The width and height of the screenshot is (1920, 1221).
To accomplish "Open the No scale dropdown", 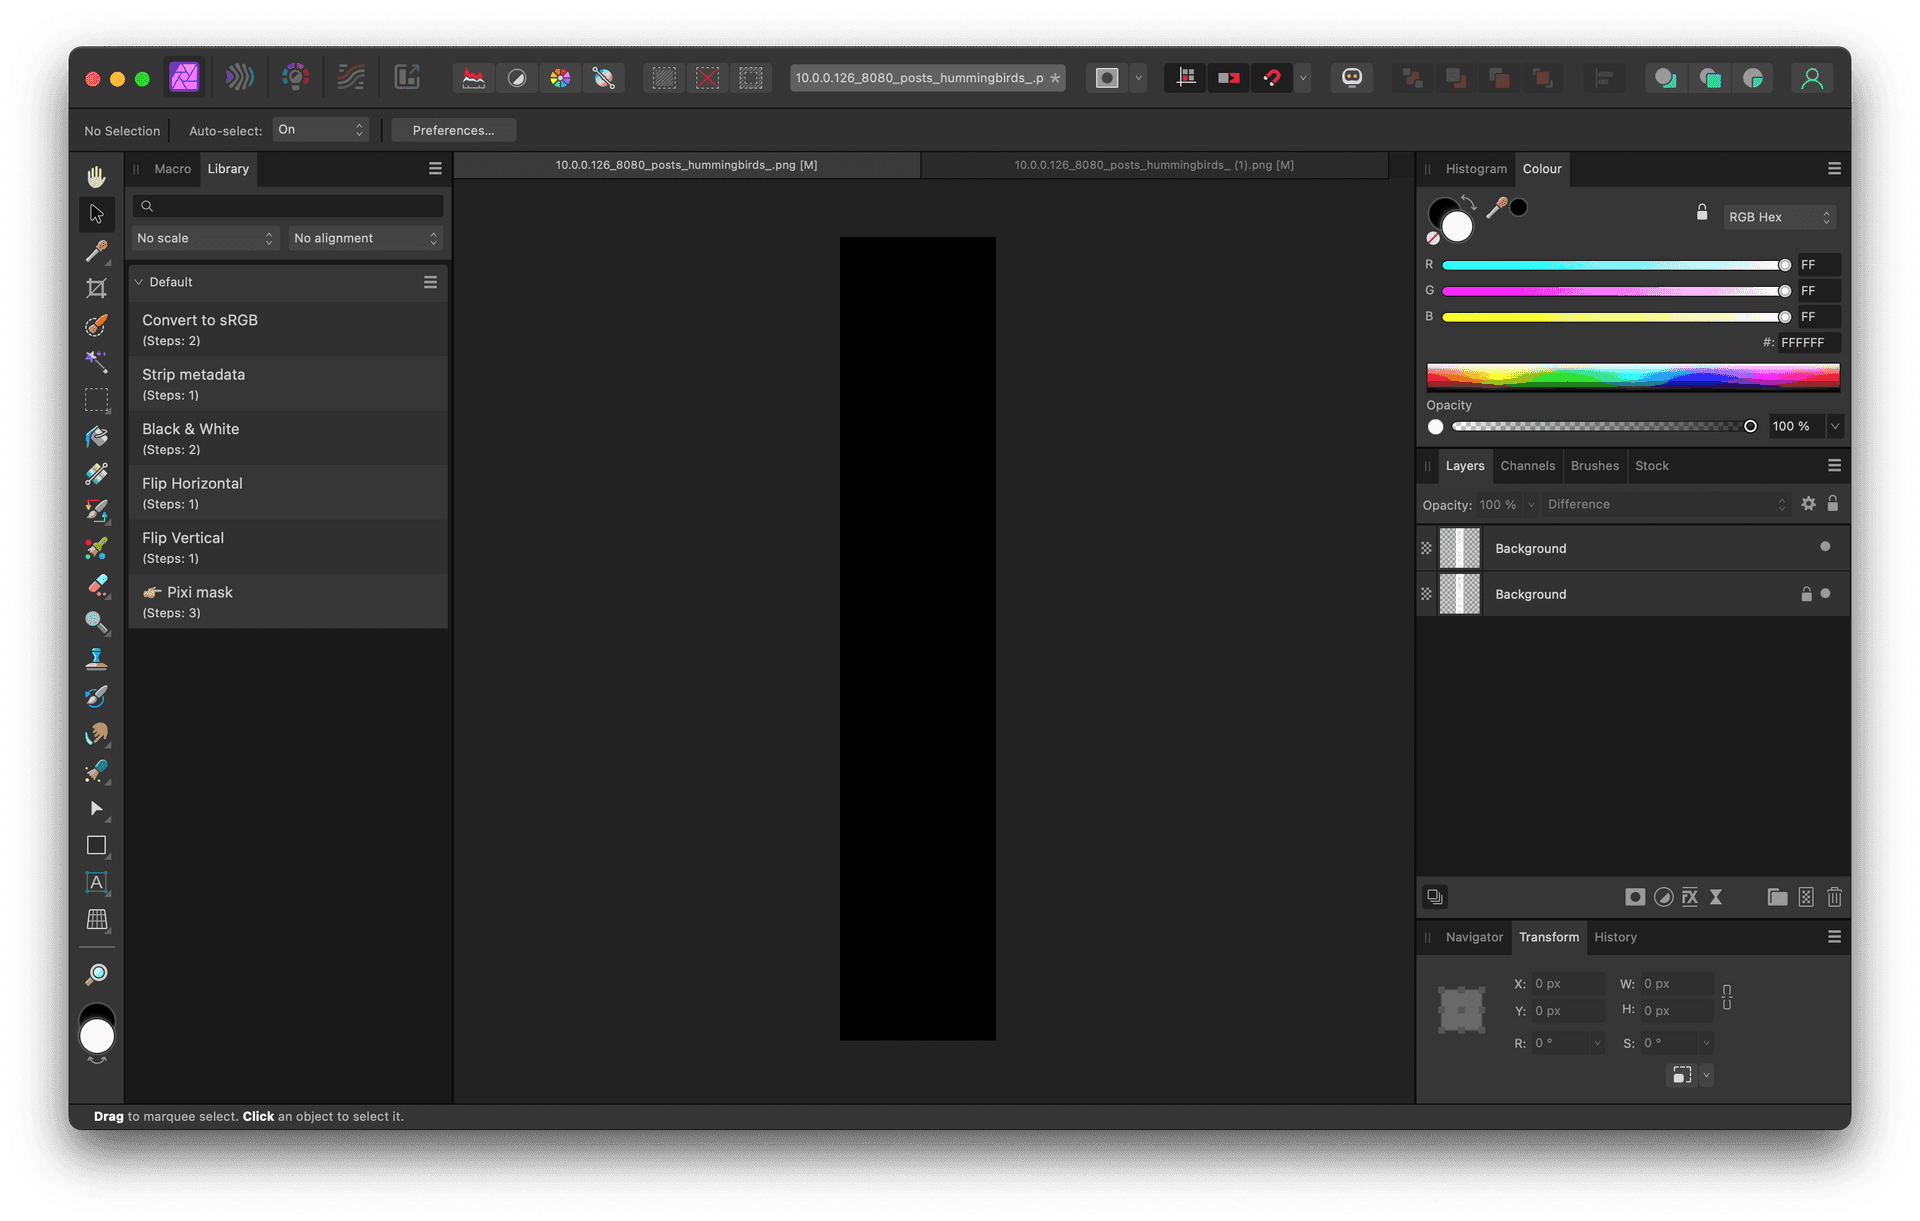I will (x=205, y=238).
